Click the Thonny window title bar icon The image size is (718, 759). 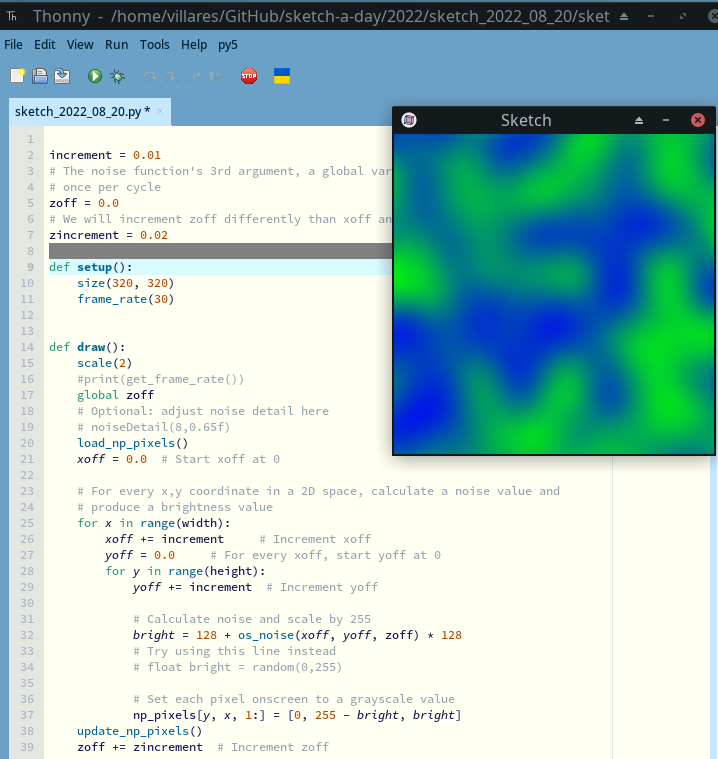pos(12,16)
